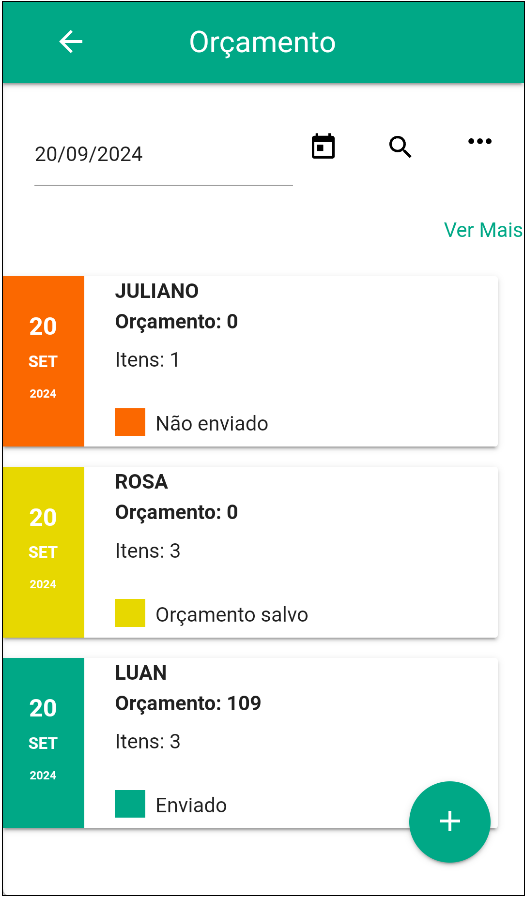Click green Enviado status swatch
The image size is (526, 897).
pyautogui.click(x=130, y=804)
